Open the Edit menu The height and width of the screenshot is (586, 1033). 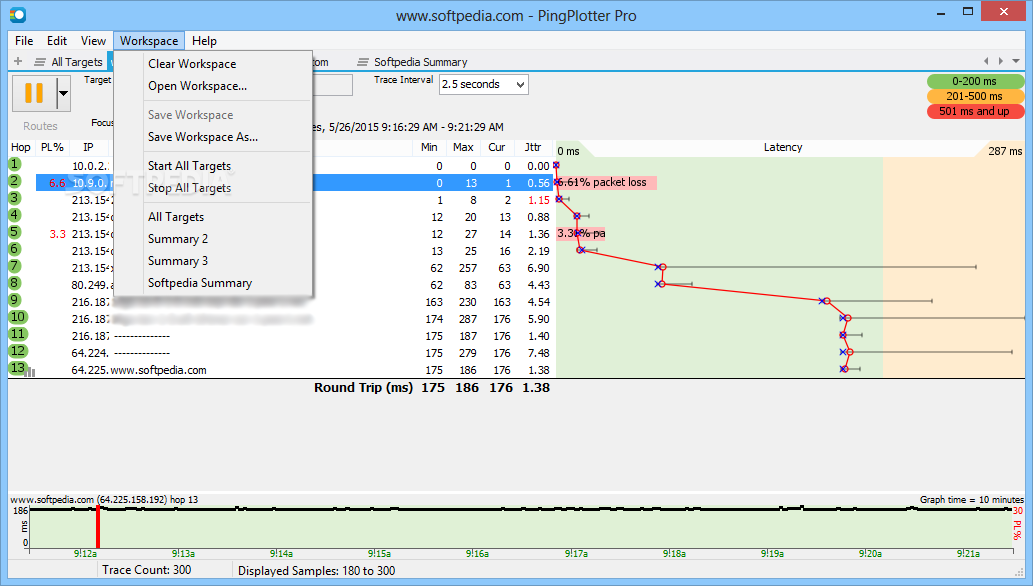(57, 41)
